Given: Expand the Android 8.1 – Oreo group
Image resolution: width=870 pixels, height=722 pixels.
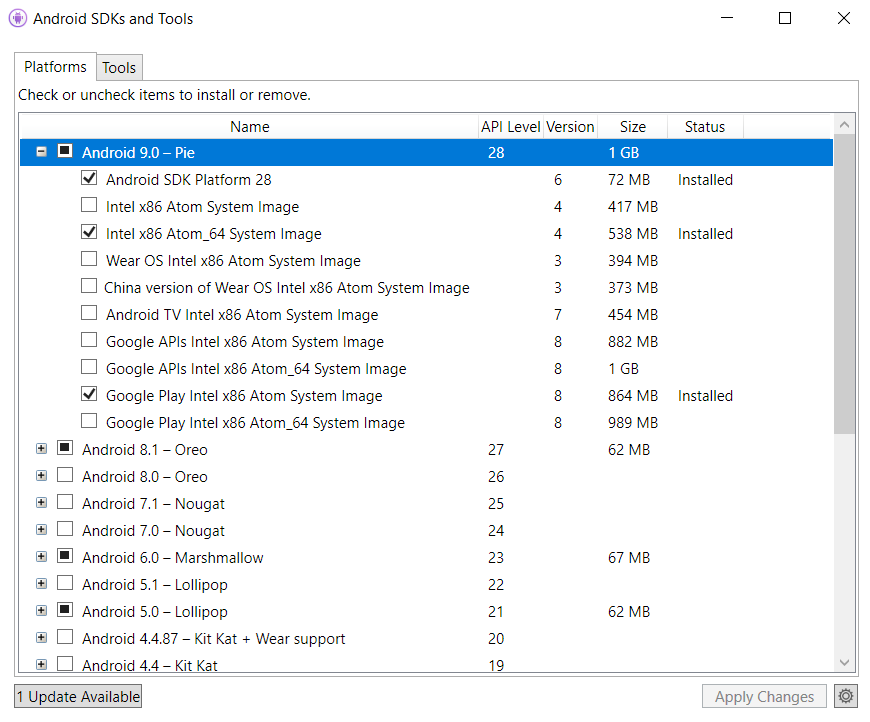Looking at the screenshot, I should click(41, 448).
